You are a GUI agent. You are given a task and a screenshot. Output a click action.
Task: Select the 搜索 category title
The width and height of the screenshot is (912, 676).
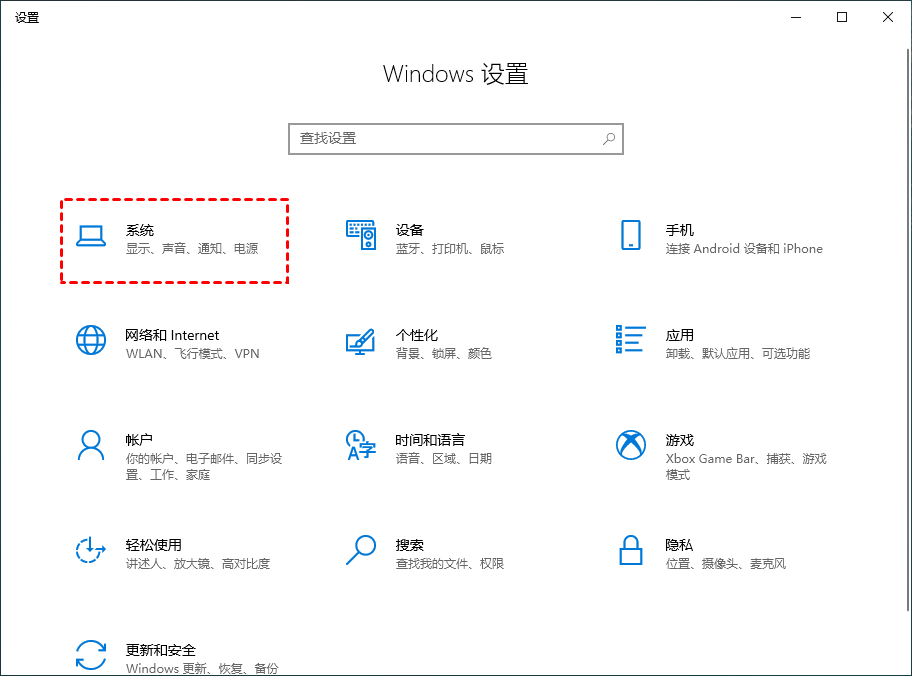pyautogui.click(x=409, y=545)
